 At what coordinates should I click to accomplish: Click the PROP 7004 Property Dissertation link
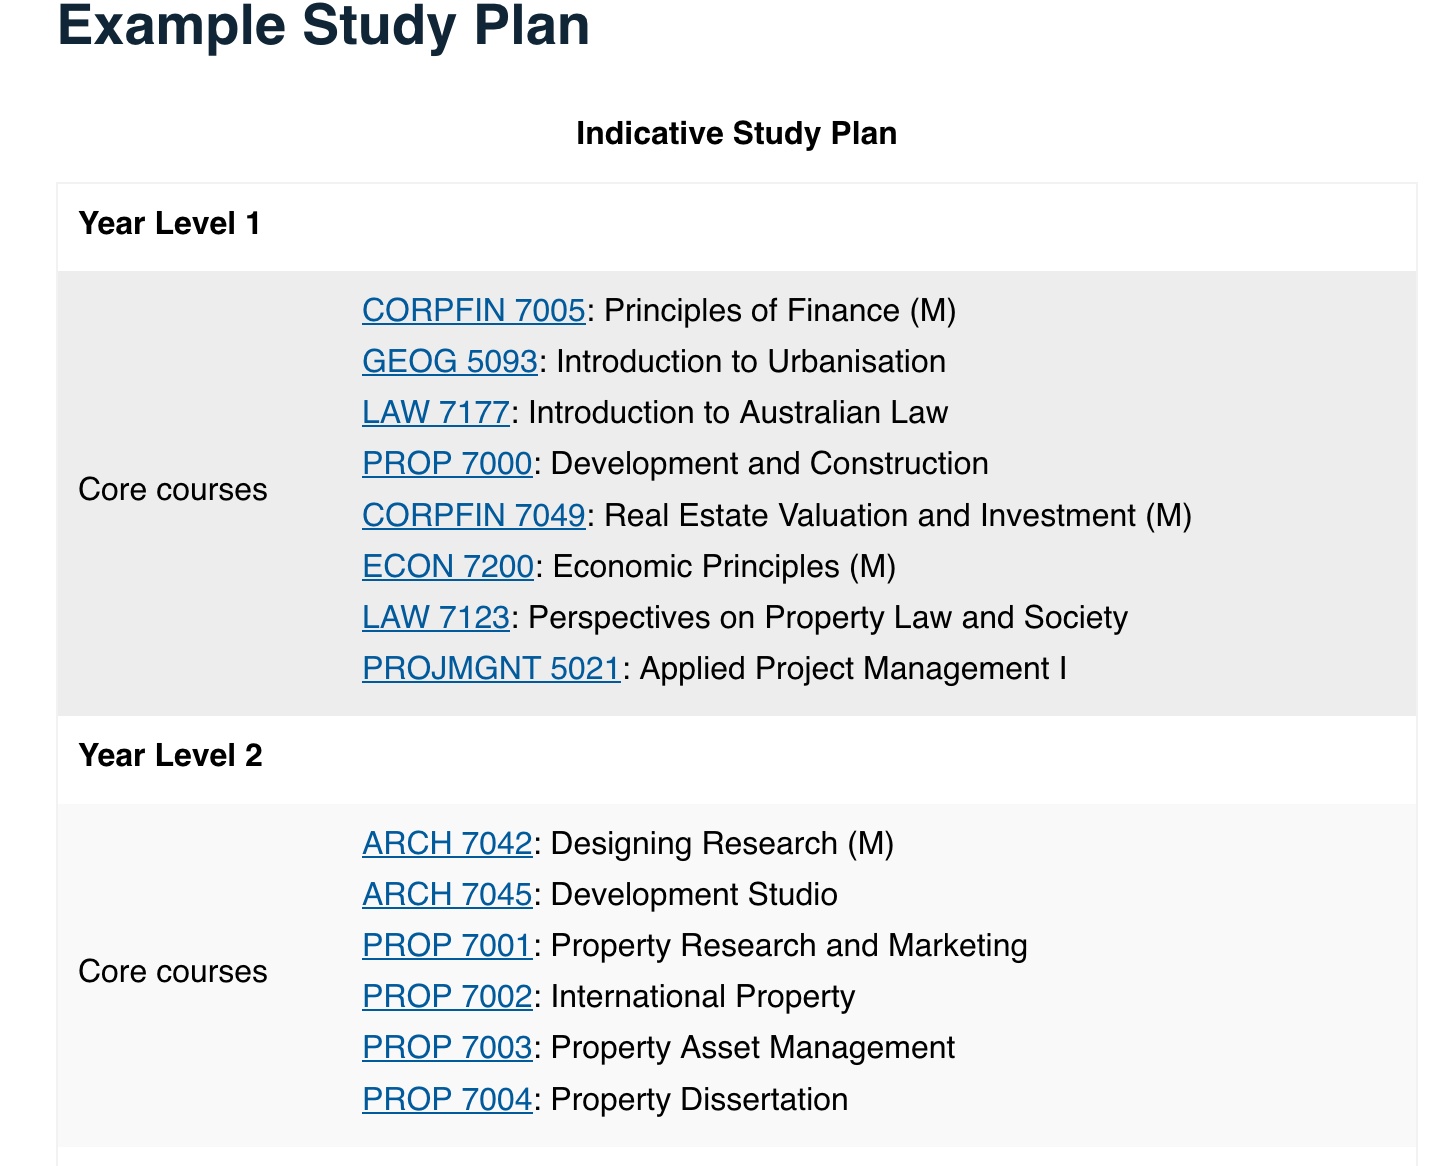447,1100
